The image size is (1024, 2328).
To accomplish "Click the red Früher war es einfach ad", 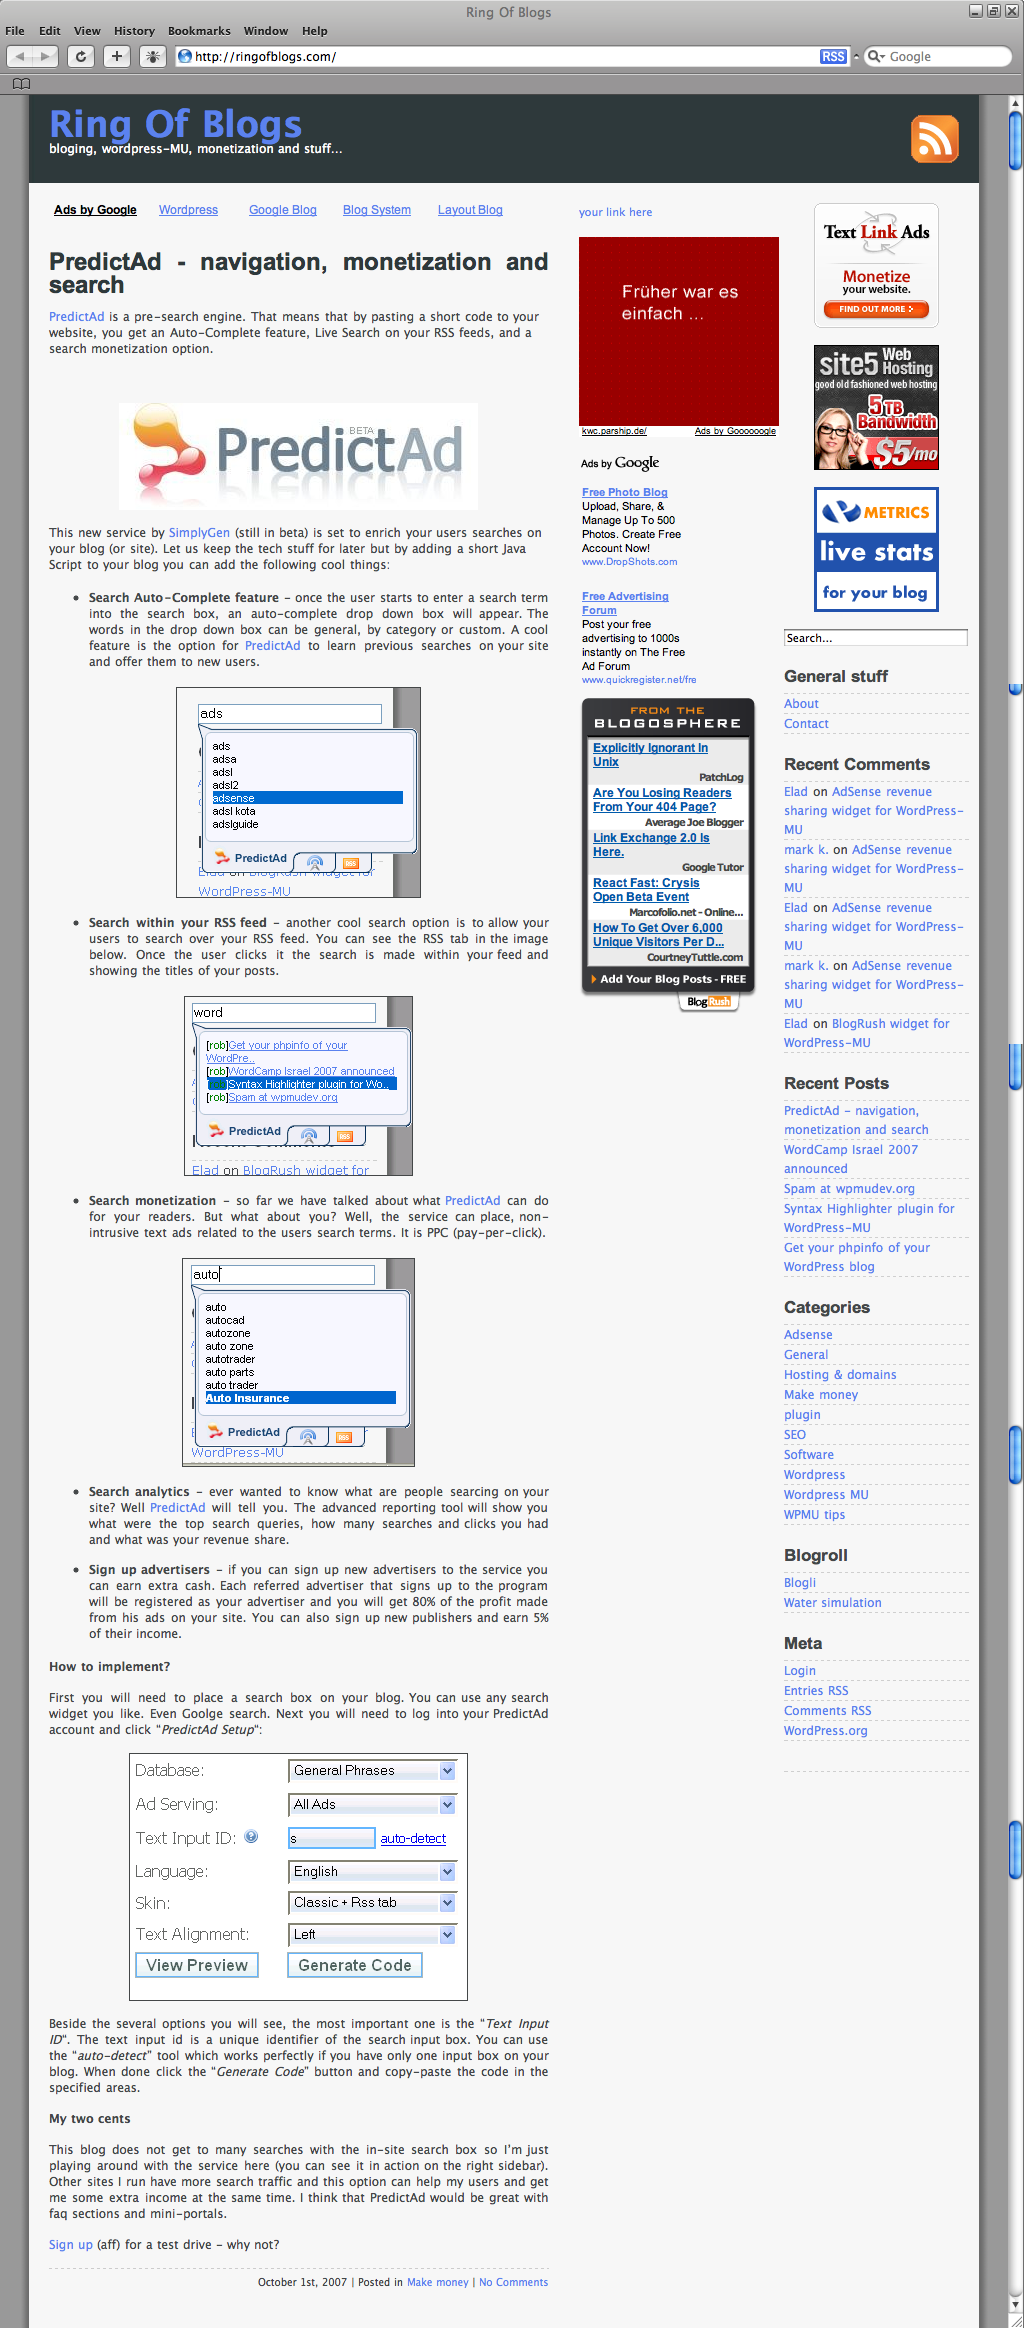I will point(679,330).
